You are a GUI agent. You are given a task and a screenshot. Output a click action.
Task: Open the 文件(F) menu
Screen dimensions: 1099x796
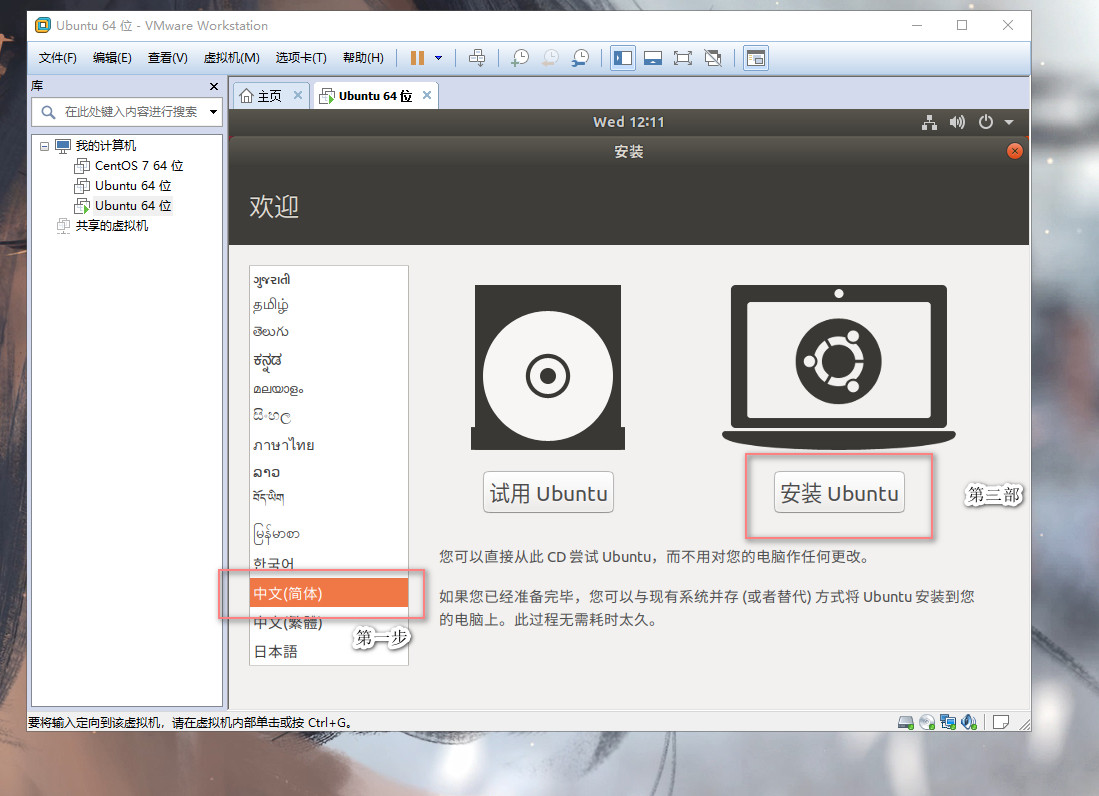(57, 58)
